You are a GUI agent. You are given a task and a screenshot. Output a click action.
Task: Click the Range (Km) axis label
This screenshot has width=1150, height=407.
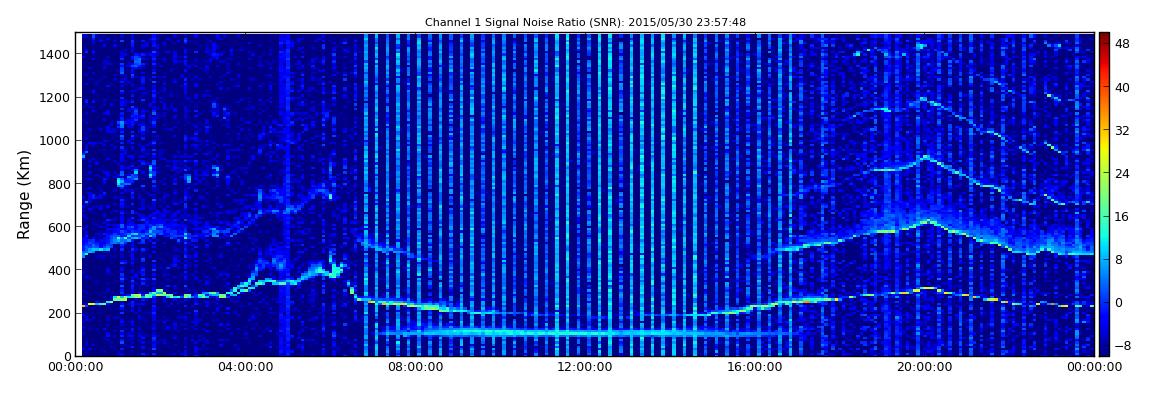24,194
